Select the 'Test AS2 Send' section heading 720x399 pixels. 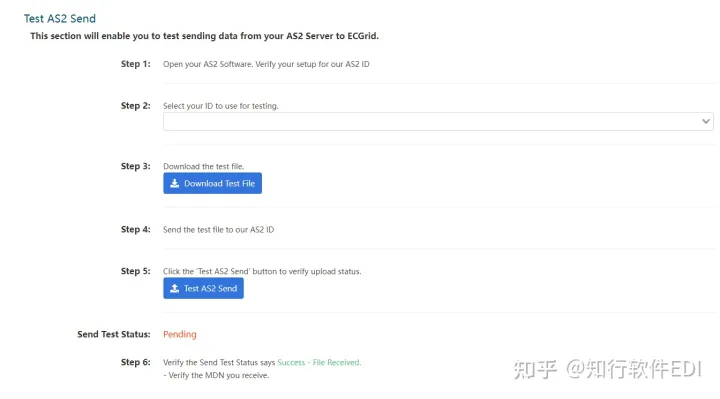[x=60, y=18]
